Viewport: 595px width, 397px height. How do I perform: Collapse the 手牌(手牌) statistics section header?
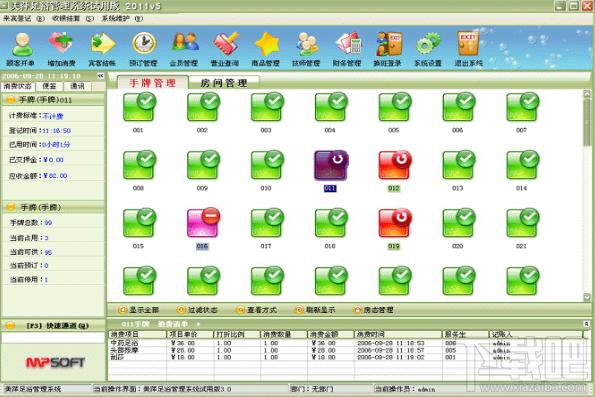53,207
